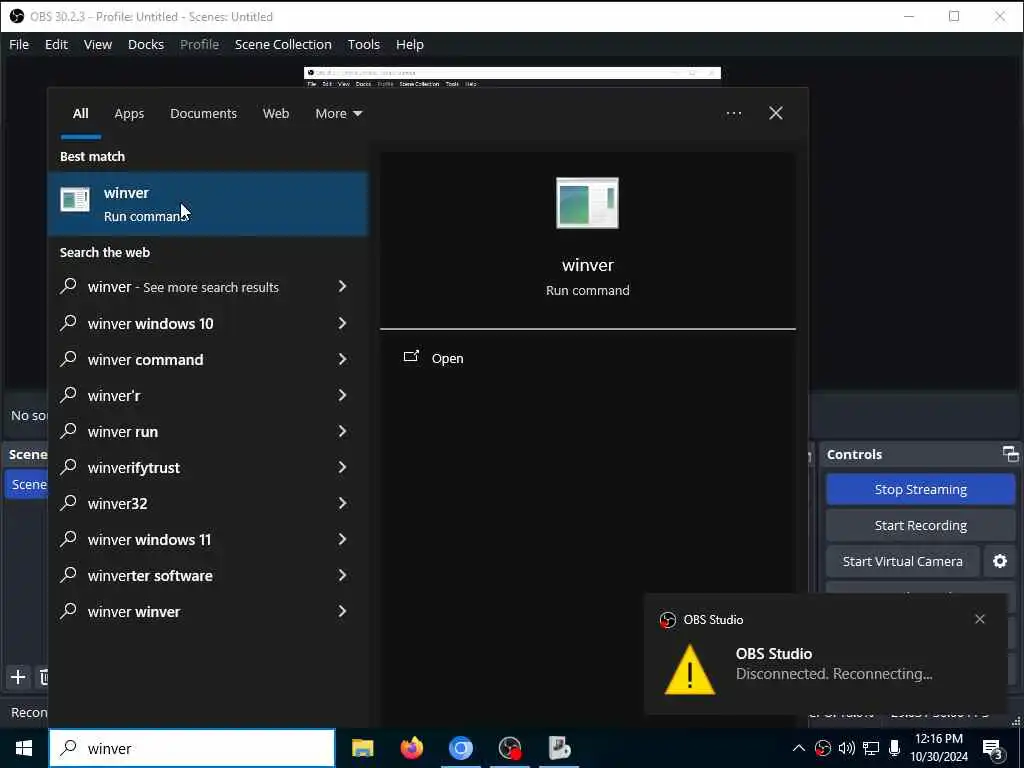The height and width of the screenshot is (768, 1024).
Task: Expand arrow for 'winver winver' suggestion
Action: (x=342, y=611)
